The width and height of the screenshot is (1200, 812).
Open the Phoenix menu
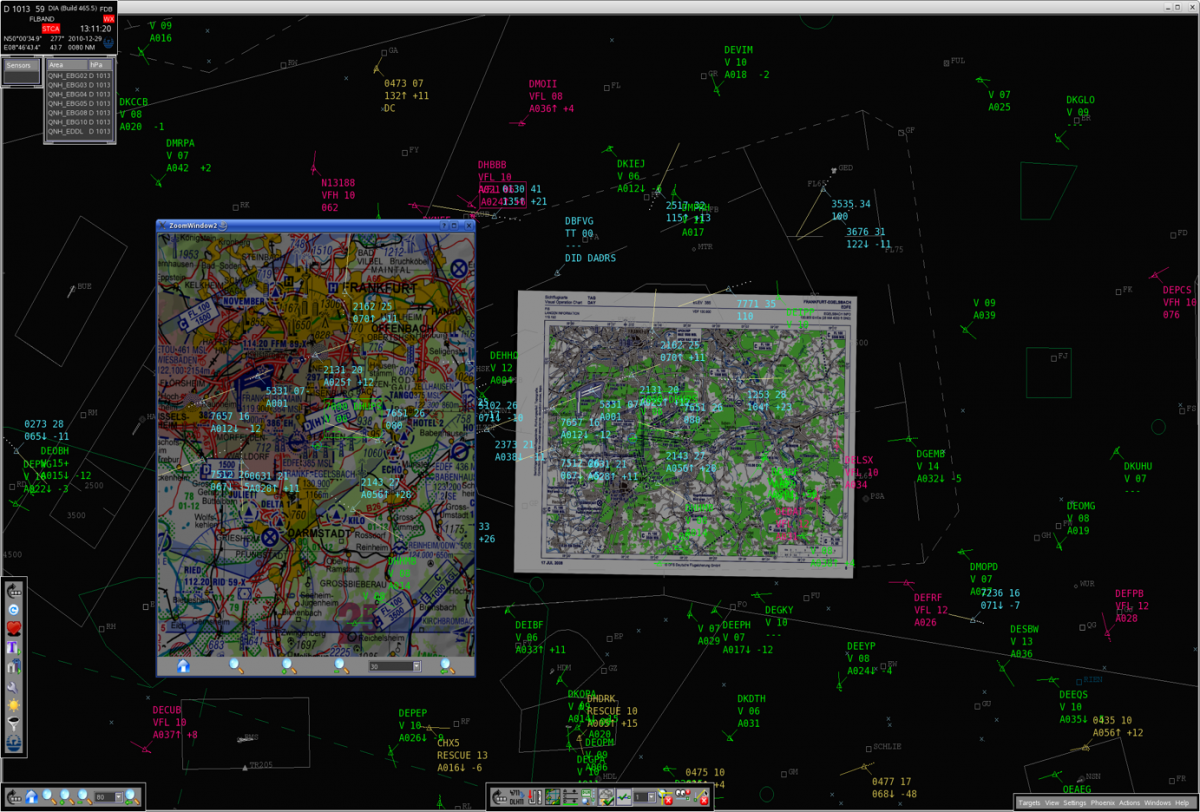[1102, 803]
